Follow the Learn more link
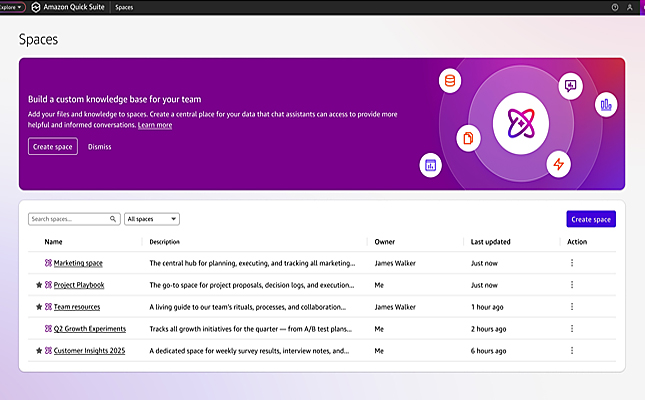 (155, 125)
